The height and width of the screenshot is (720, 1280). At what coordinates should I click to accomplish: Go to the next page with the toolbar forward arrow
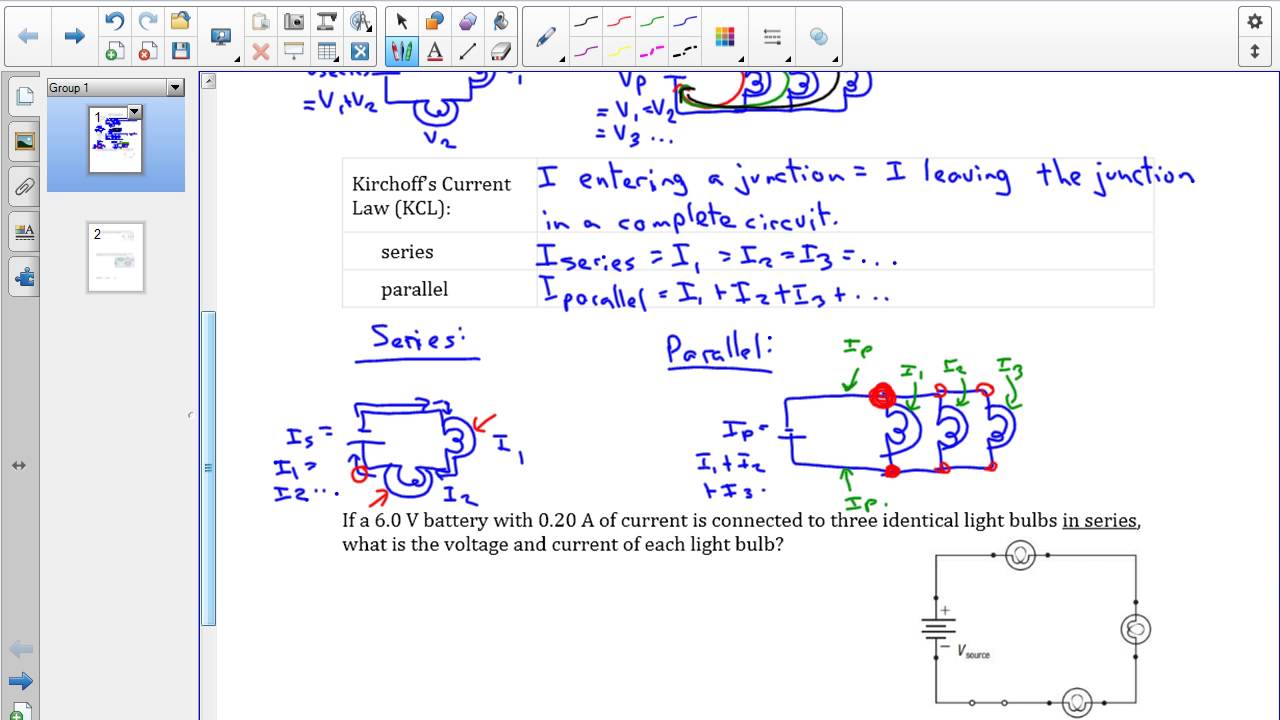(74, 36)
